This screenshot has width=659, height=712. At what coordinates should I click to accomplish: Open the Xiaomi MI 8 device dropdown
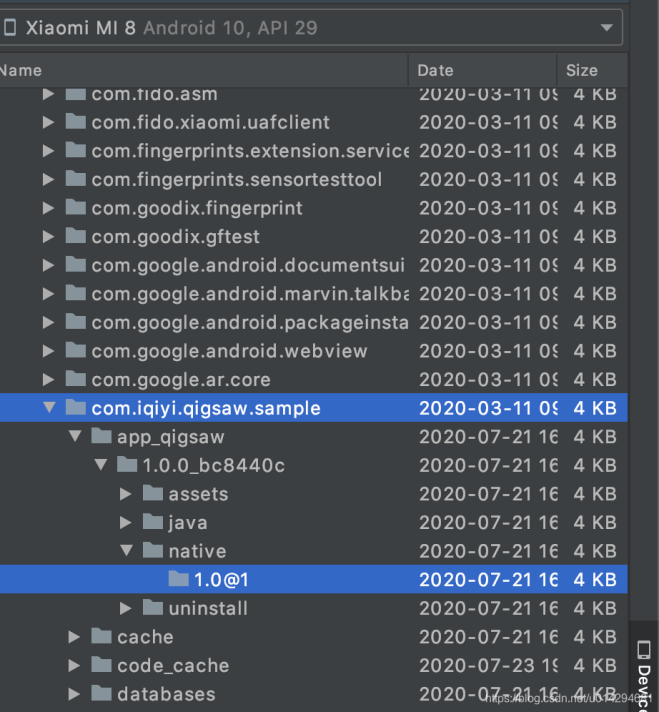tap(310, 28)
